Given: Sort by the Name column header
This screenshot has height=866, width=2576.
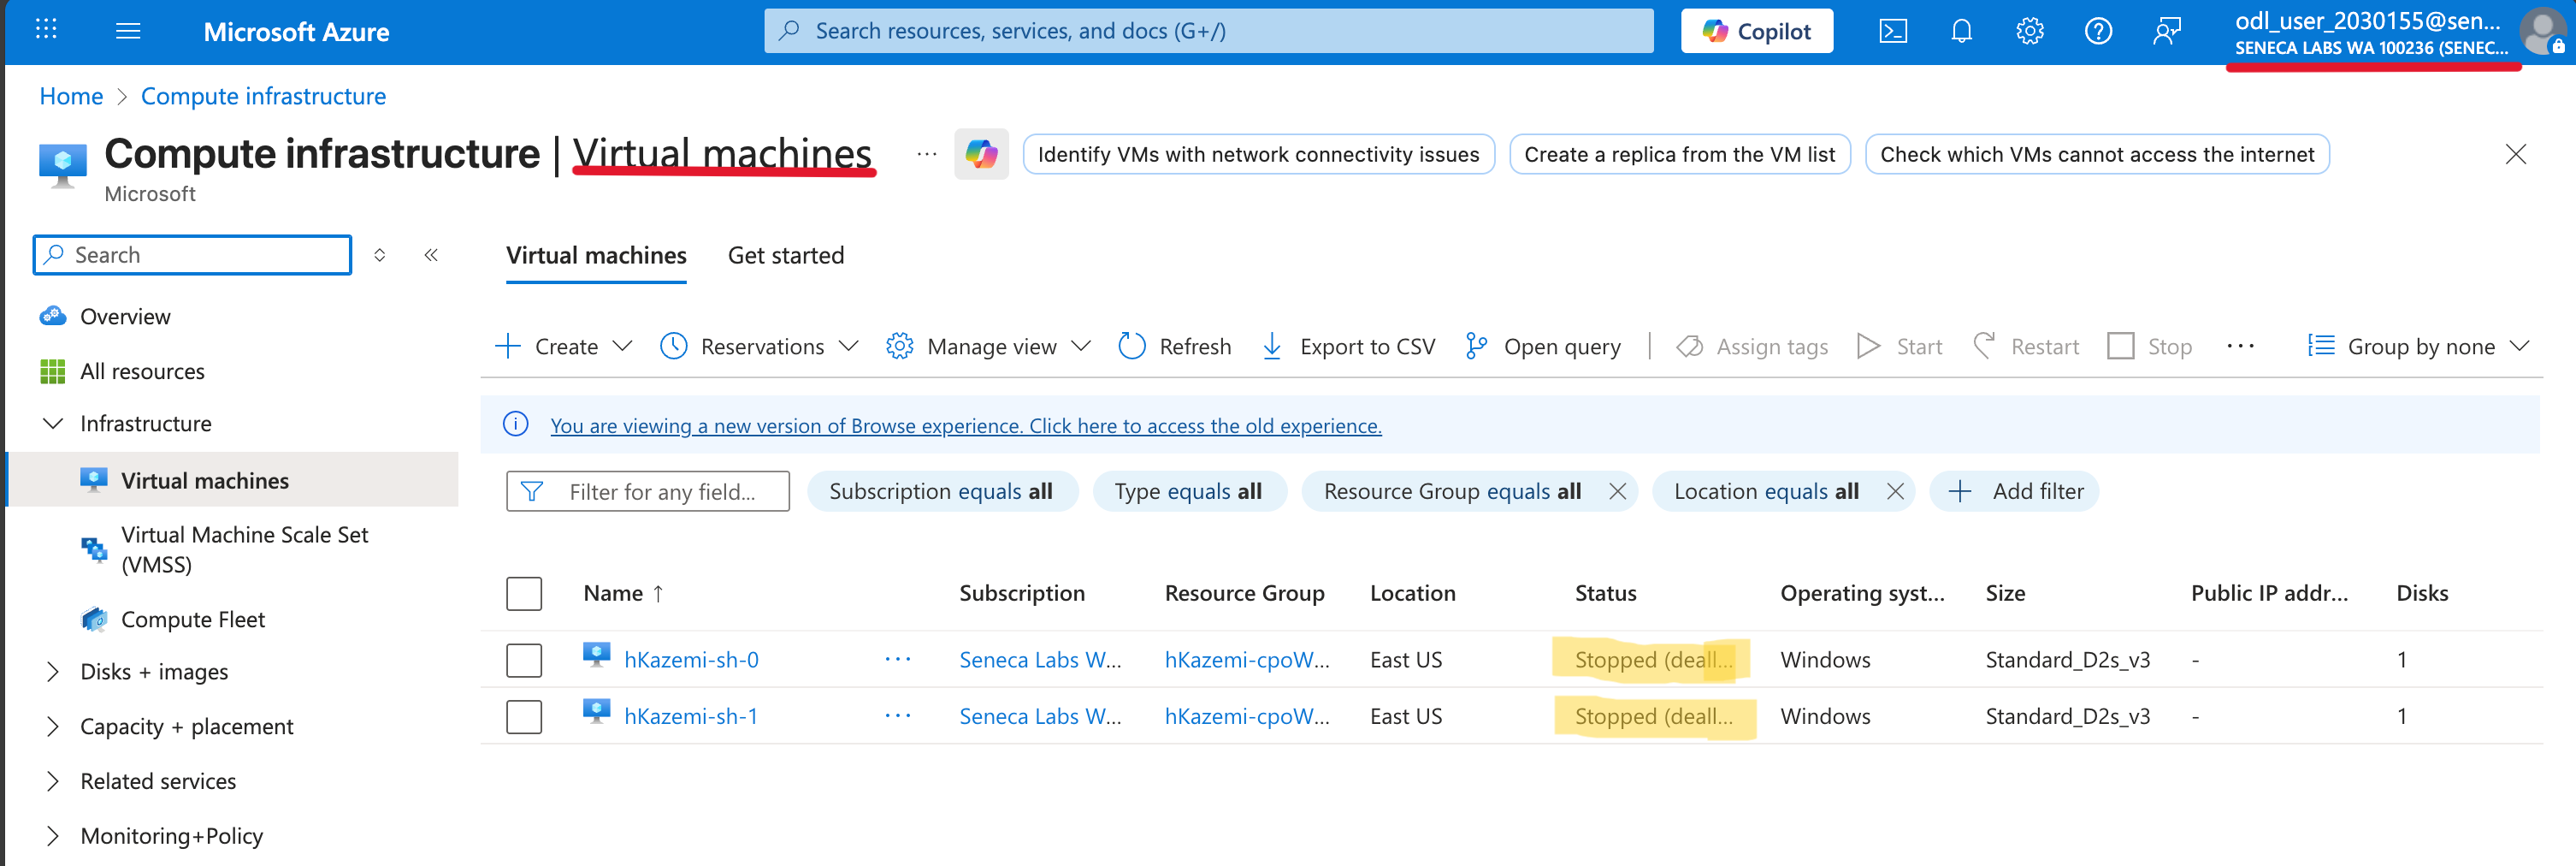Looking at the screenshot, I should click(x=623, y=593).
